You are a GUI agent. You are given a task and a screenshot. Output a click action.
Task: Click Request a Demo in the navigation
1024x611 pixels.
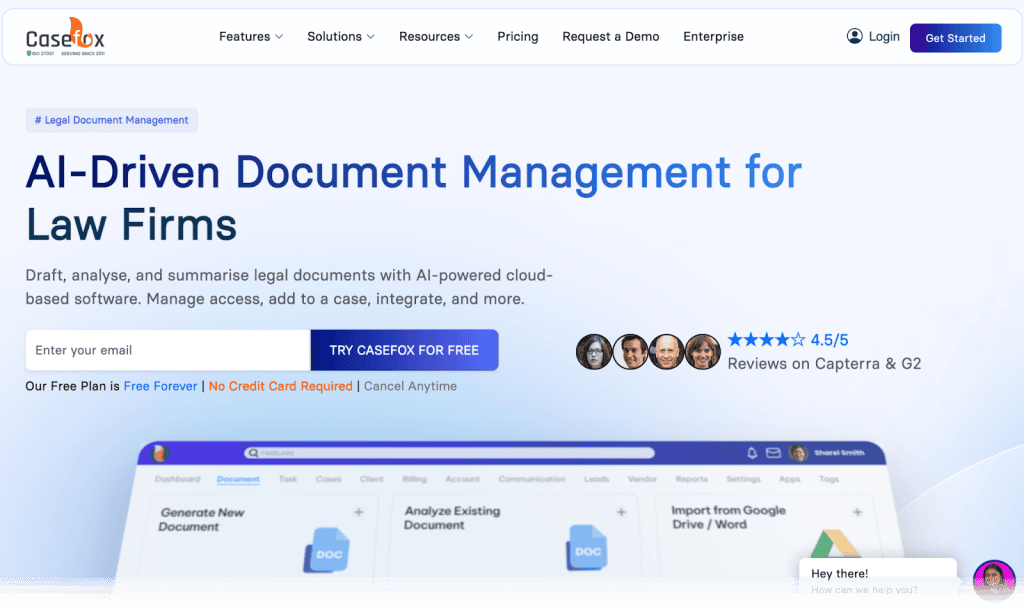[610, 36]
